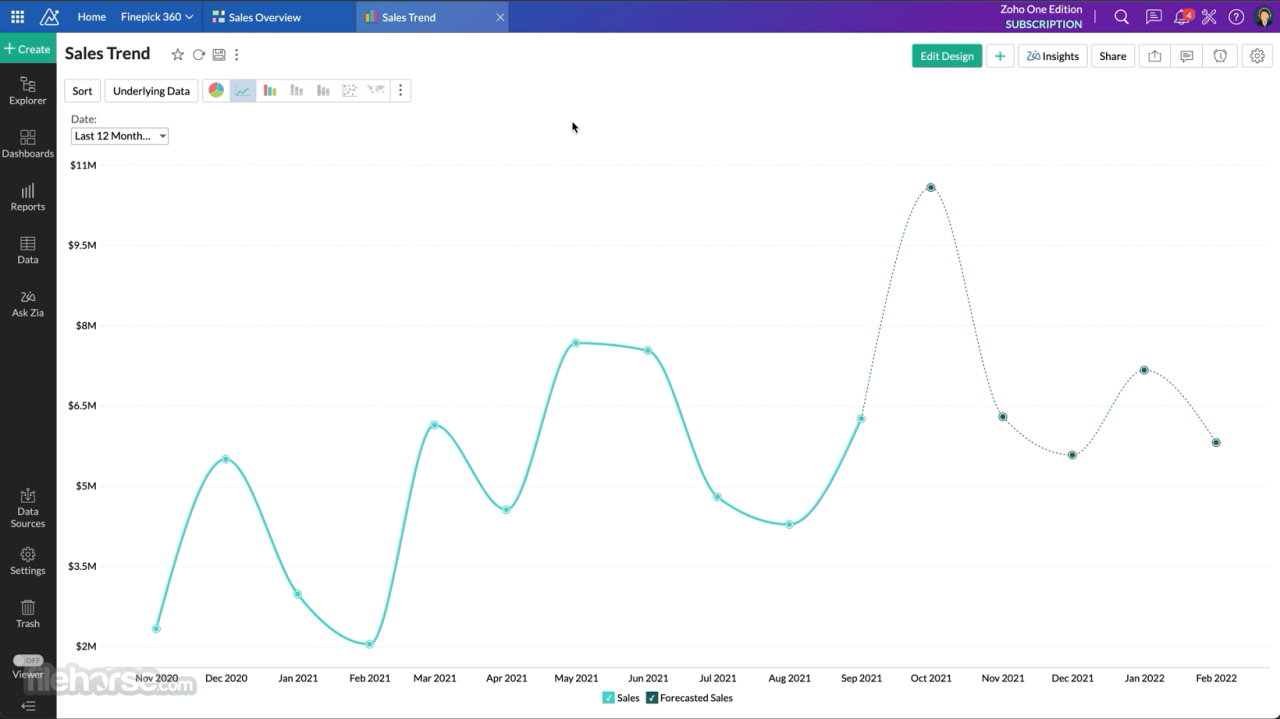Disable the Forecasted Sales legend checkbox
The width and height of the screenshot is (1280, 719).
(651, 697)
